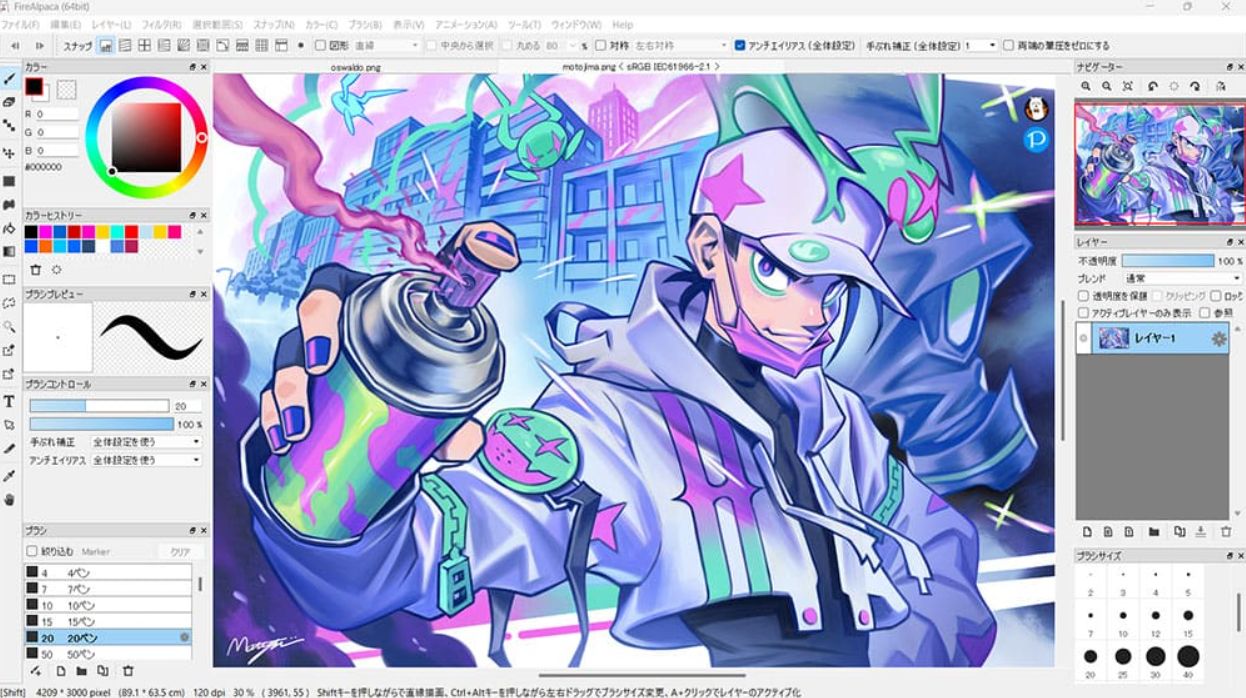Screen dimensions: 1246x698
Task: Select the Brush tool in left toolbar
Action: click(10, 78)
